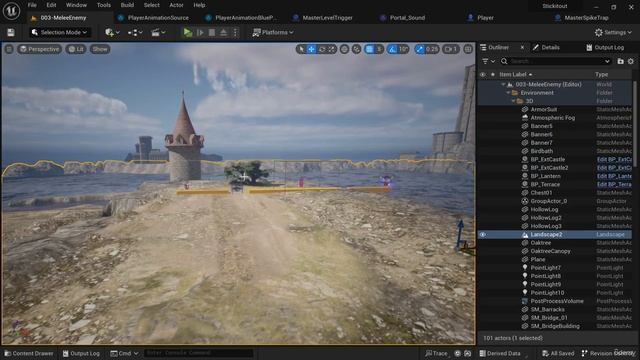Toggle surface snapping in the viewport
The height and width of the screenshot is (360, 640).
pos(356,49)
